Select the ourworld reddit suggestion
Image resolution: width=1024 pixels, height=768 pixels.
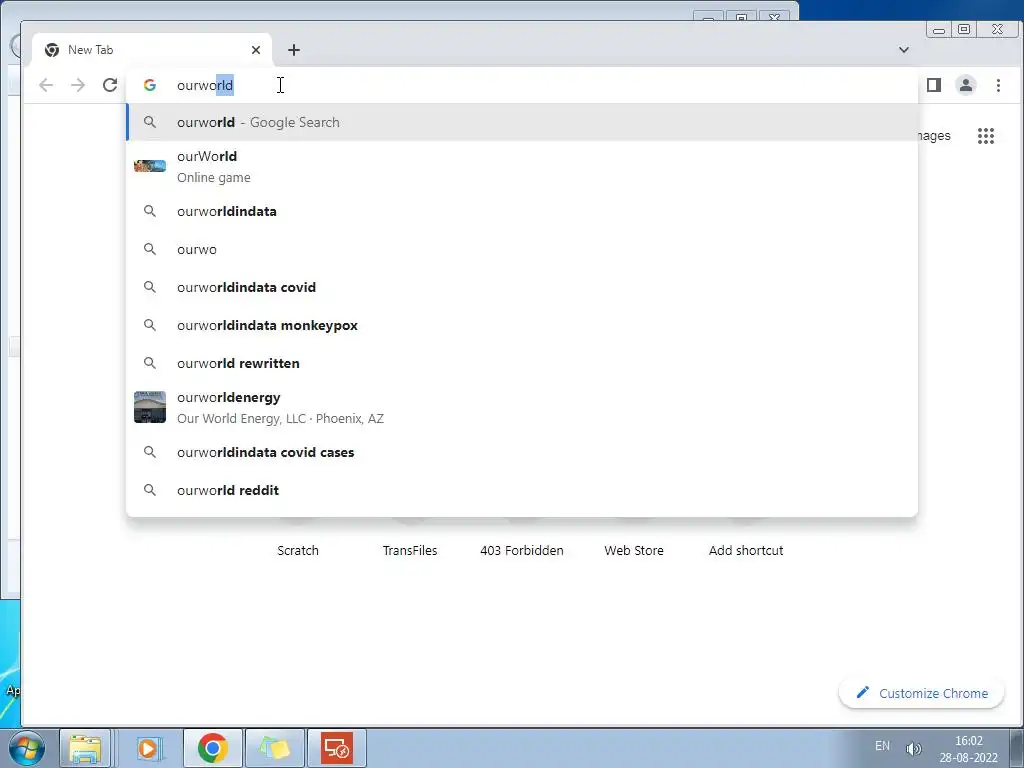tap(522, 490)
